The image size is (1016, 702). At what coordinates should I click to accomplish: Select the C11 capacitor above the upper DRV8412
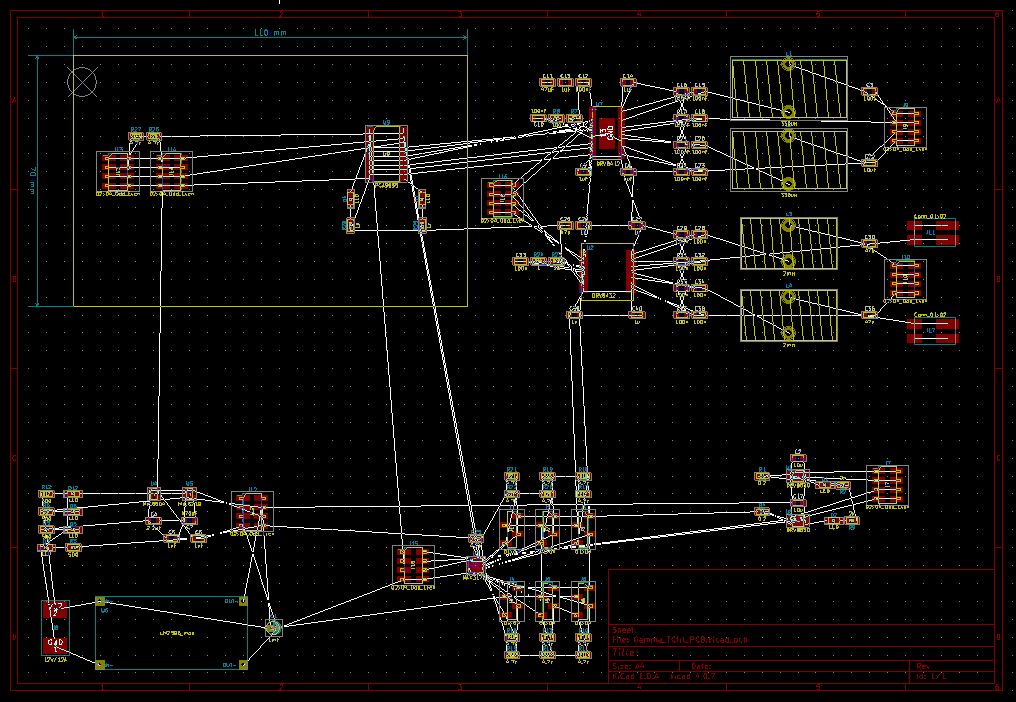tap(548, 82)
